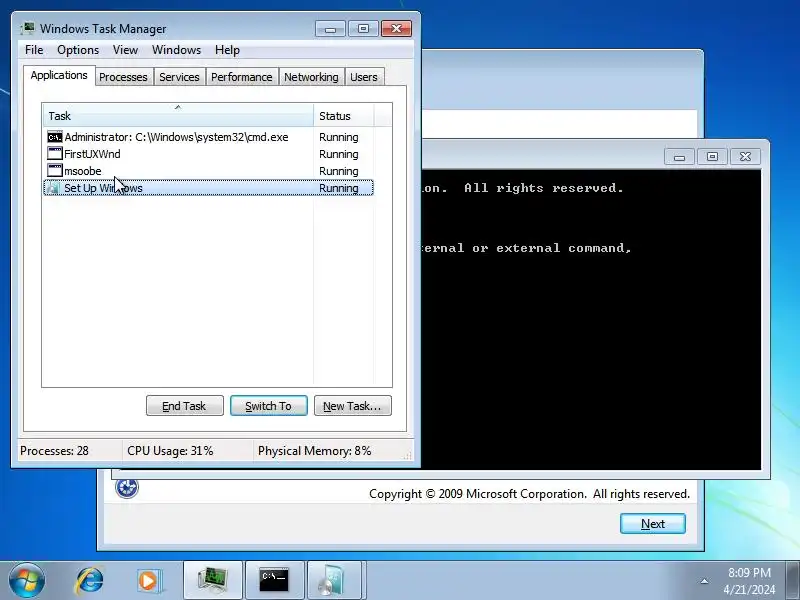Minimize the command prompt window

click(679, 157)
